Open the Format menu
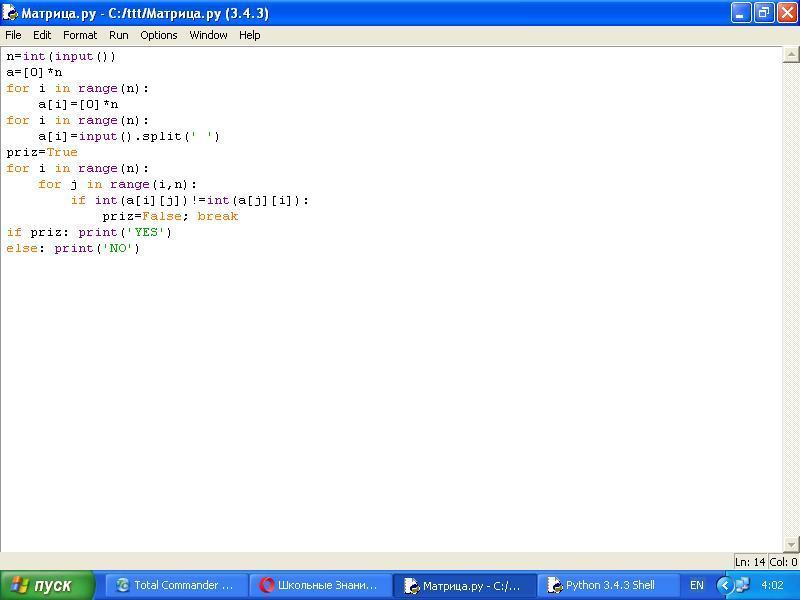 80,35
